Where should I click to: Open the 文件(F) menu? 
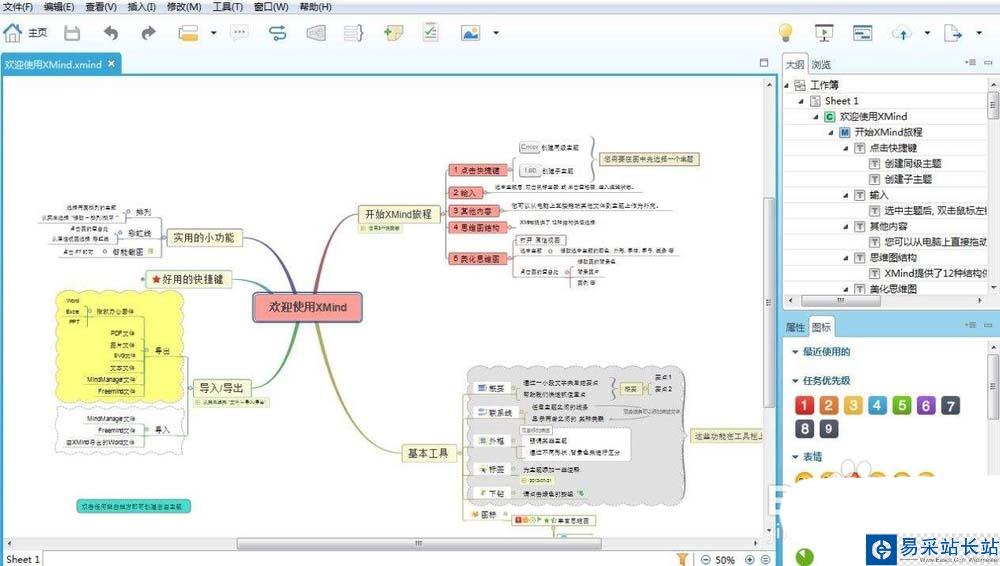18,6
